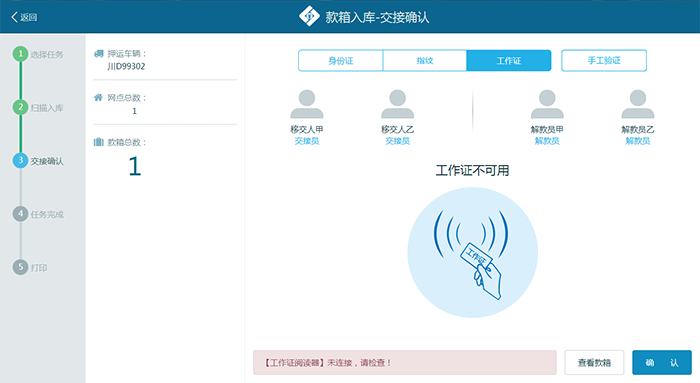
Task: Click the 网点总数 label
Action: pyautogui.click(x=127, y=98)
